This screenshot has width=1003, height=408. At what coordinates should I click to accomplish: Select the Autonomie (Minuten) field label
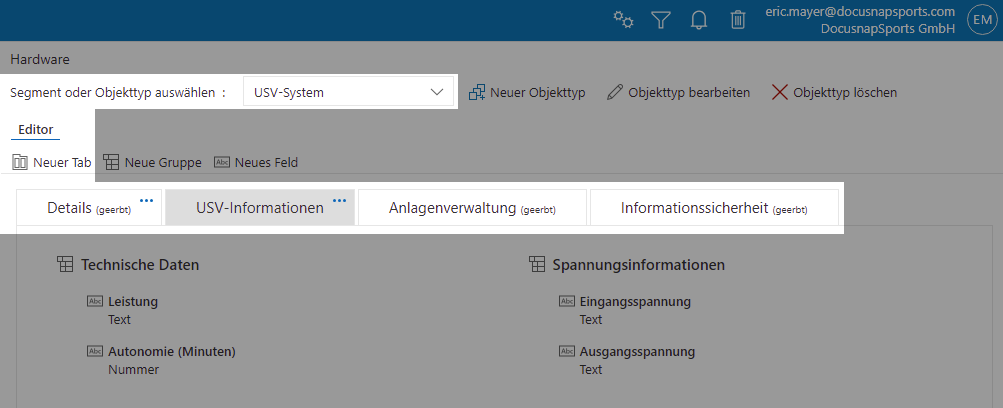[172, 351]
